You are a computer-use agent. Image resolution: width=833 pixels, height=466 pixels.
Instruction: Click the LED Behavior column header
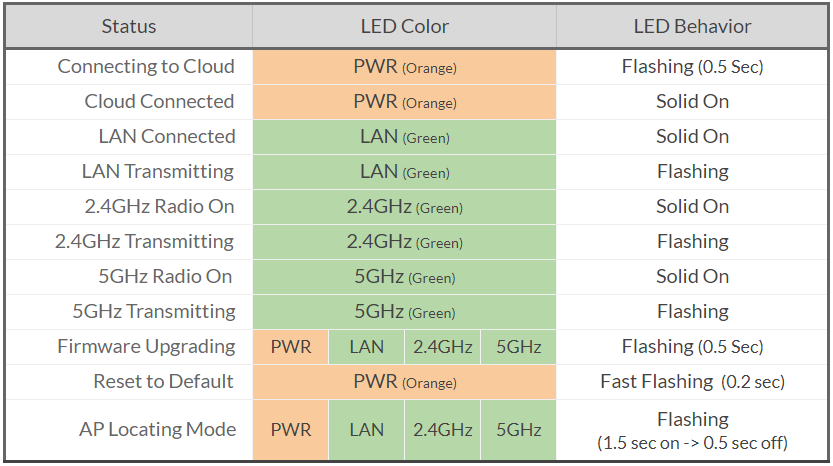click(692, 27)
